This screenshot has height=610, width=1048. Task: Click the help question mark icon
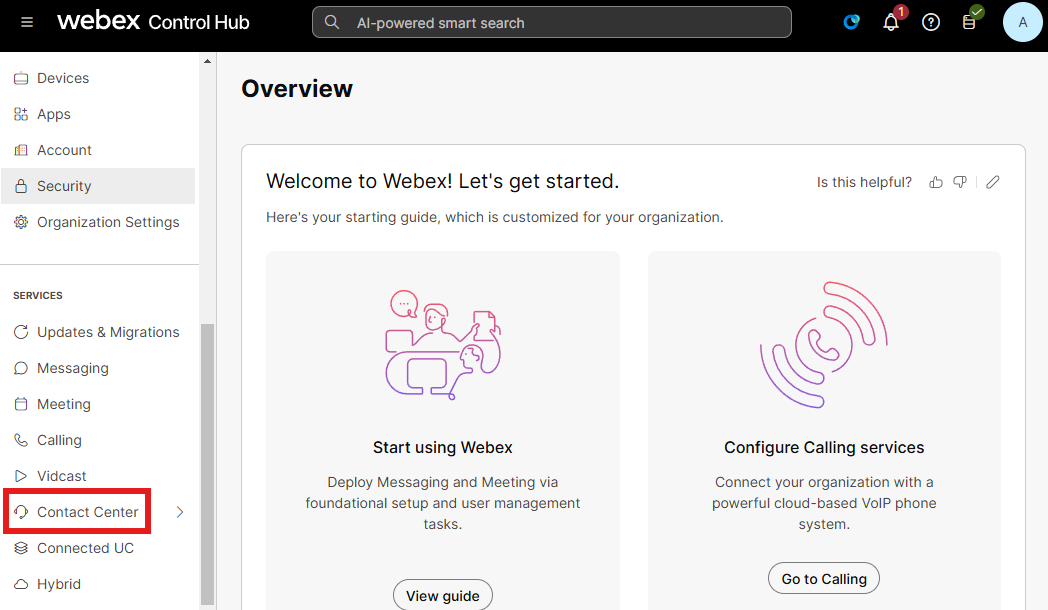click(931, 22)
